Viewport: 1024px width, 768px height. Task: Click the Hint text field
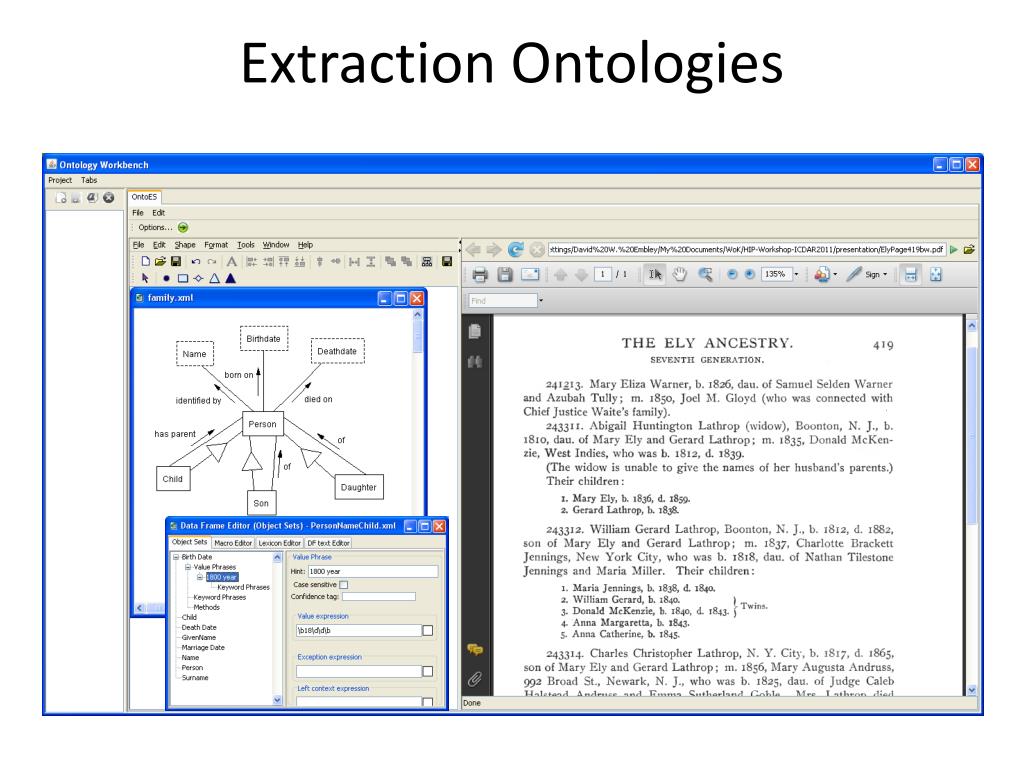click(373, 571)
